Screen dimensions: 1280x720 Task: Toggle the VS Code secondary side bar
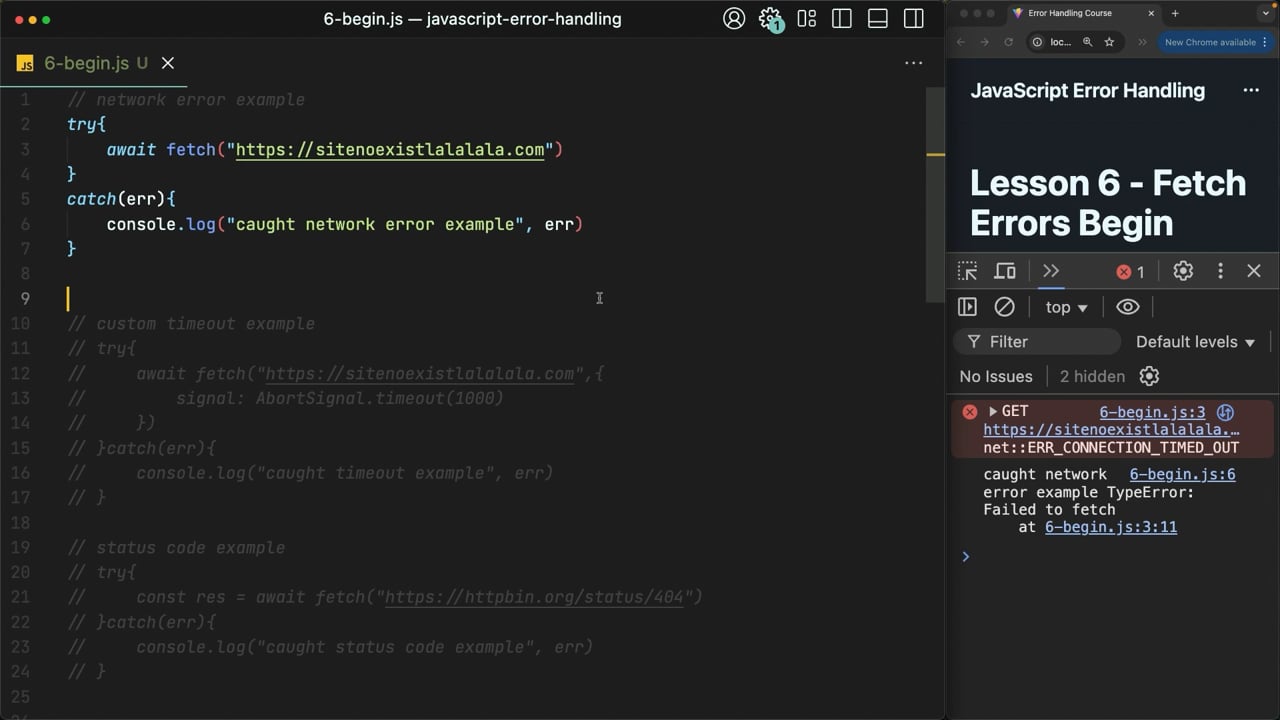point(914,19)
